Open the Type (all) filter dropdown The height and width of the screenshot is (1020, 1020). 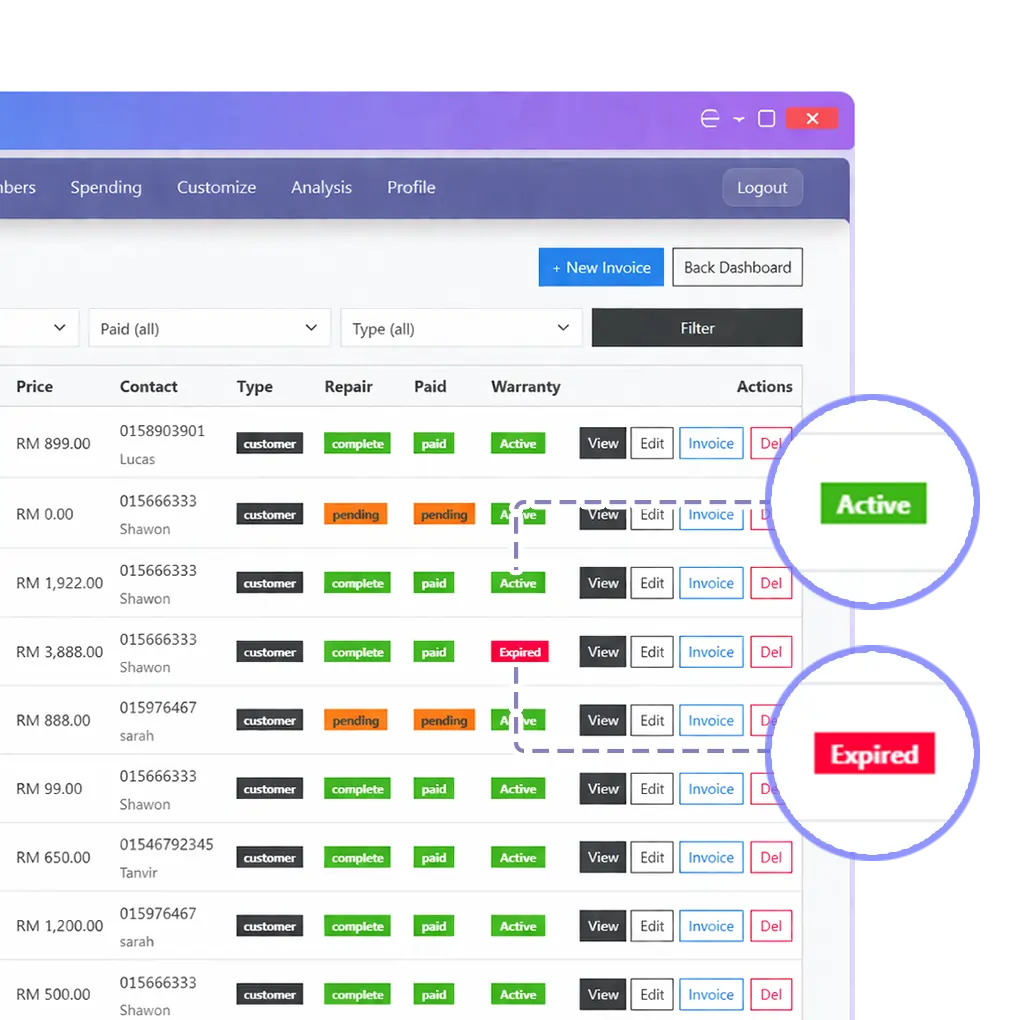(461, 327)
